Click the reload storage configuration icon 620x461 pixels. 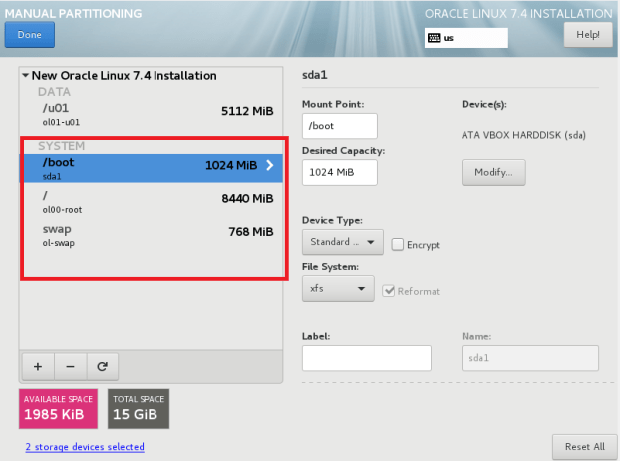click(102, 366)
